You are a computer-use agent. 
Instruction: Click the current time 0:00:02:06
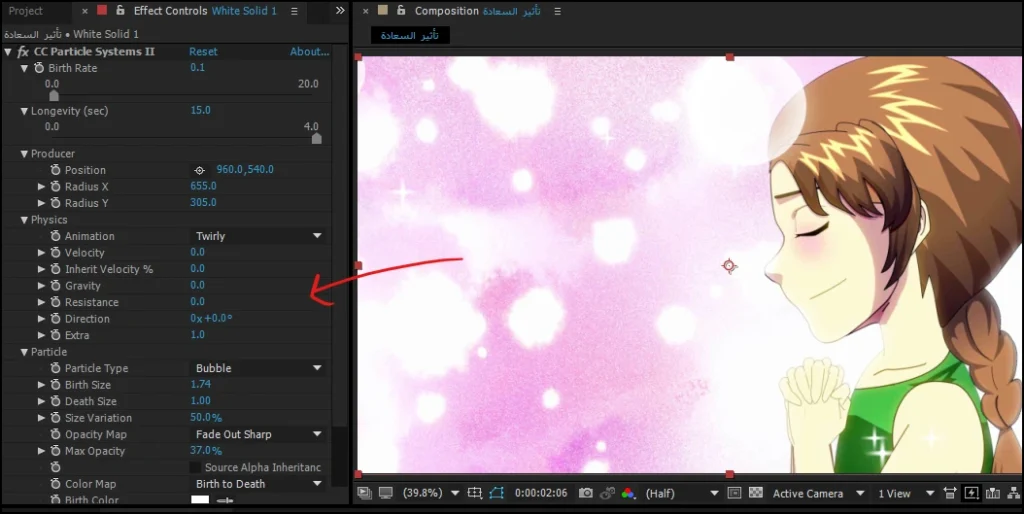[x=541, y=493]
